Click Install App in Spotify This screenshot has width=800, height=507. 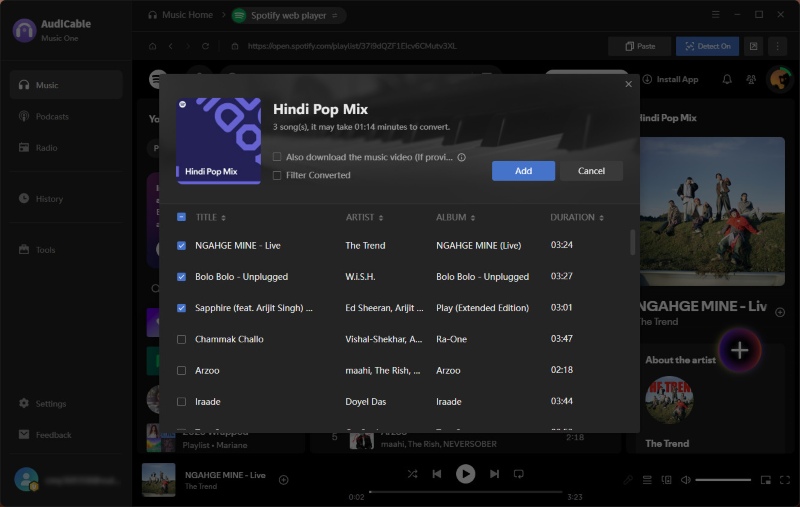click(x=670, y=79)
